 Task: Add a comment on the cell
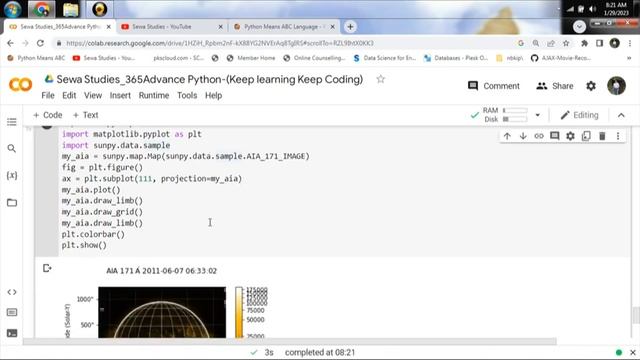tap(554, 136)
